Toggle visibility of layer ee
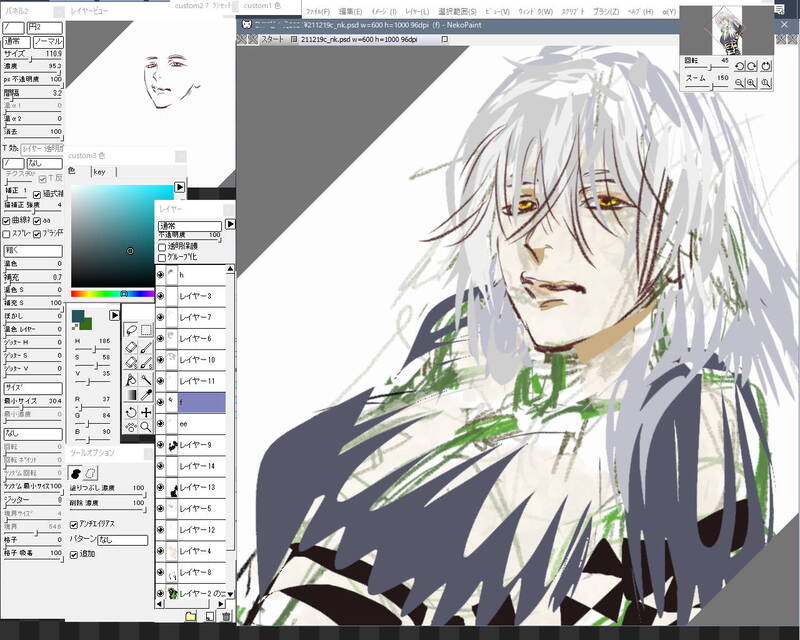Viewport: 800px width, 640px height. click(160, 424)
